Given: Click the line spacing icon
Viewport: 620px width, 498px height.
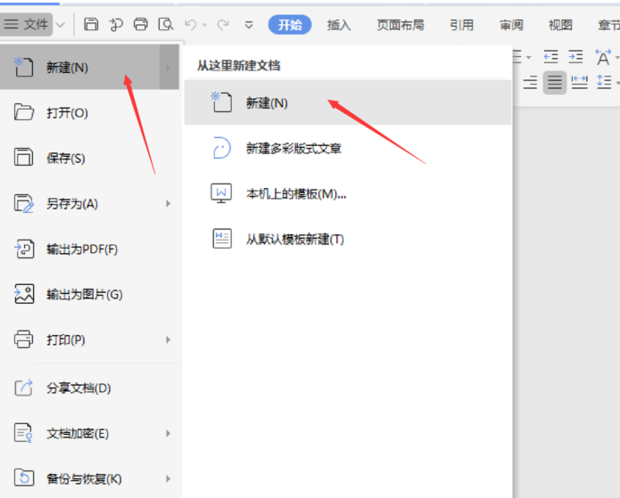Looking at the screenshot, I should [x=604, y=82].
